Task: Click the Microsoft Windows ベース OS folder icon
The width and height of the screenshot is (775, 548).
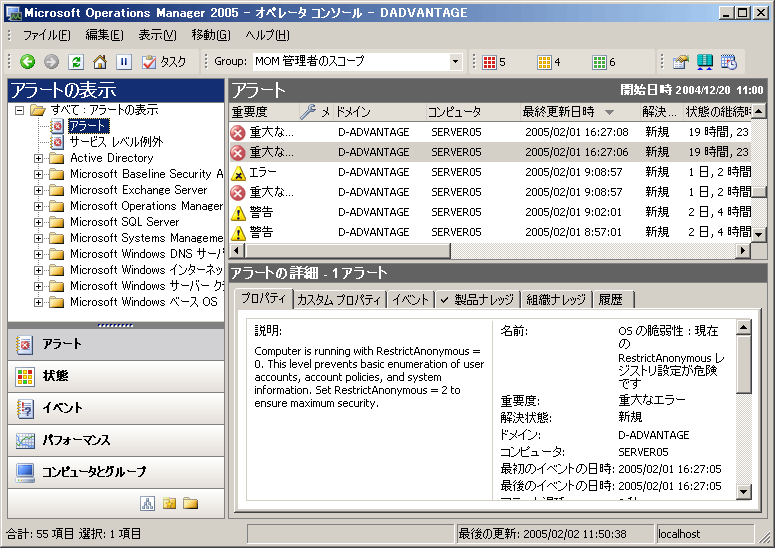Action: coord(56,302)
